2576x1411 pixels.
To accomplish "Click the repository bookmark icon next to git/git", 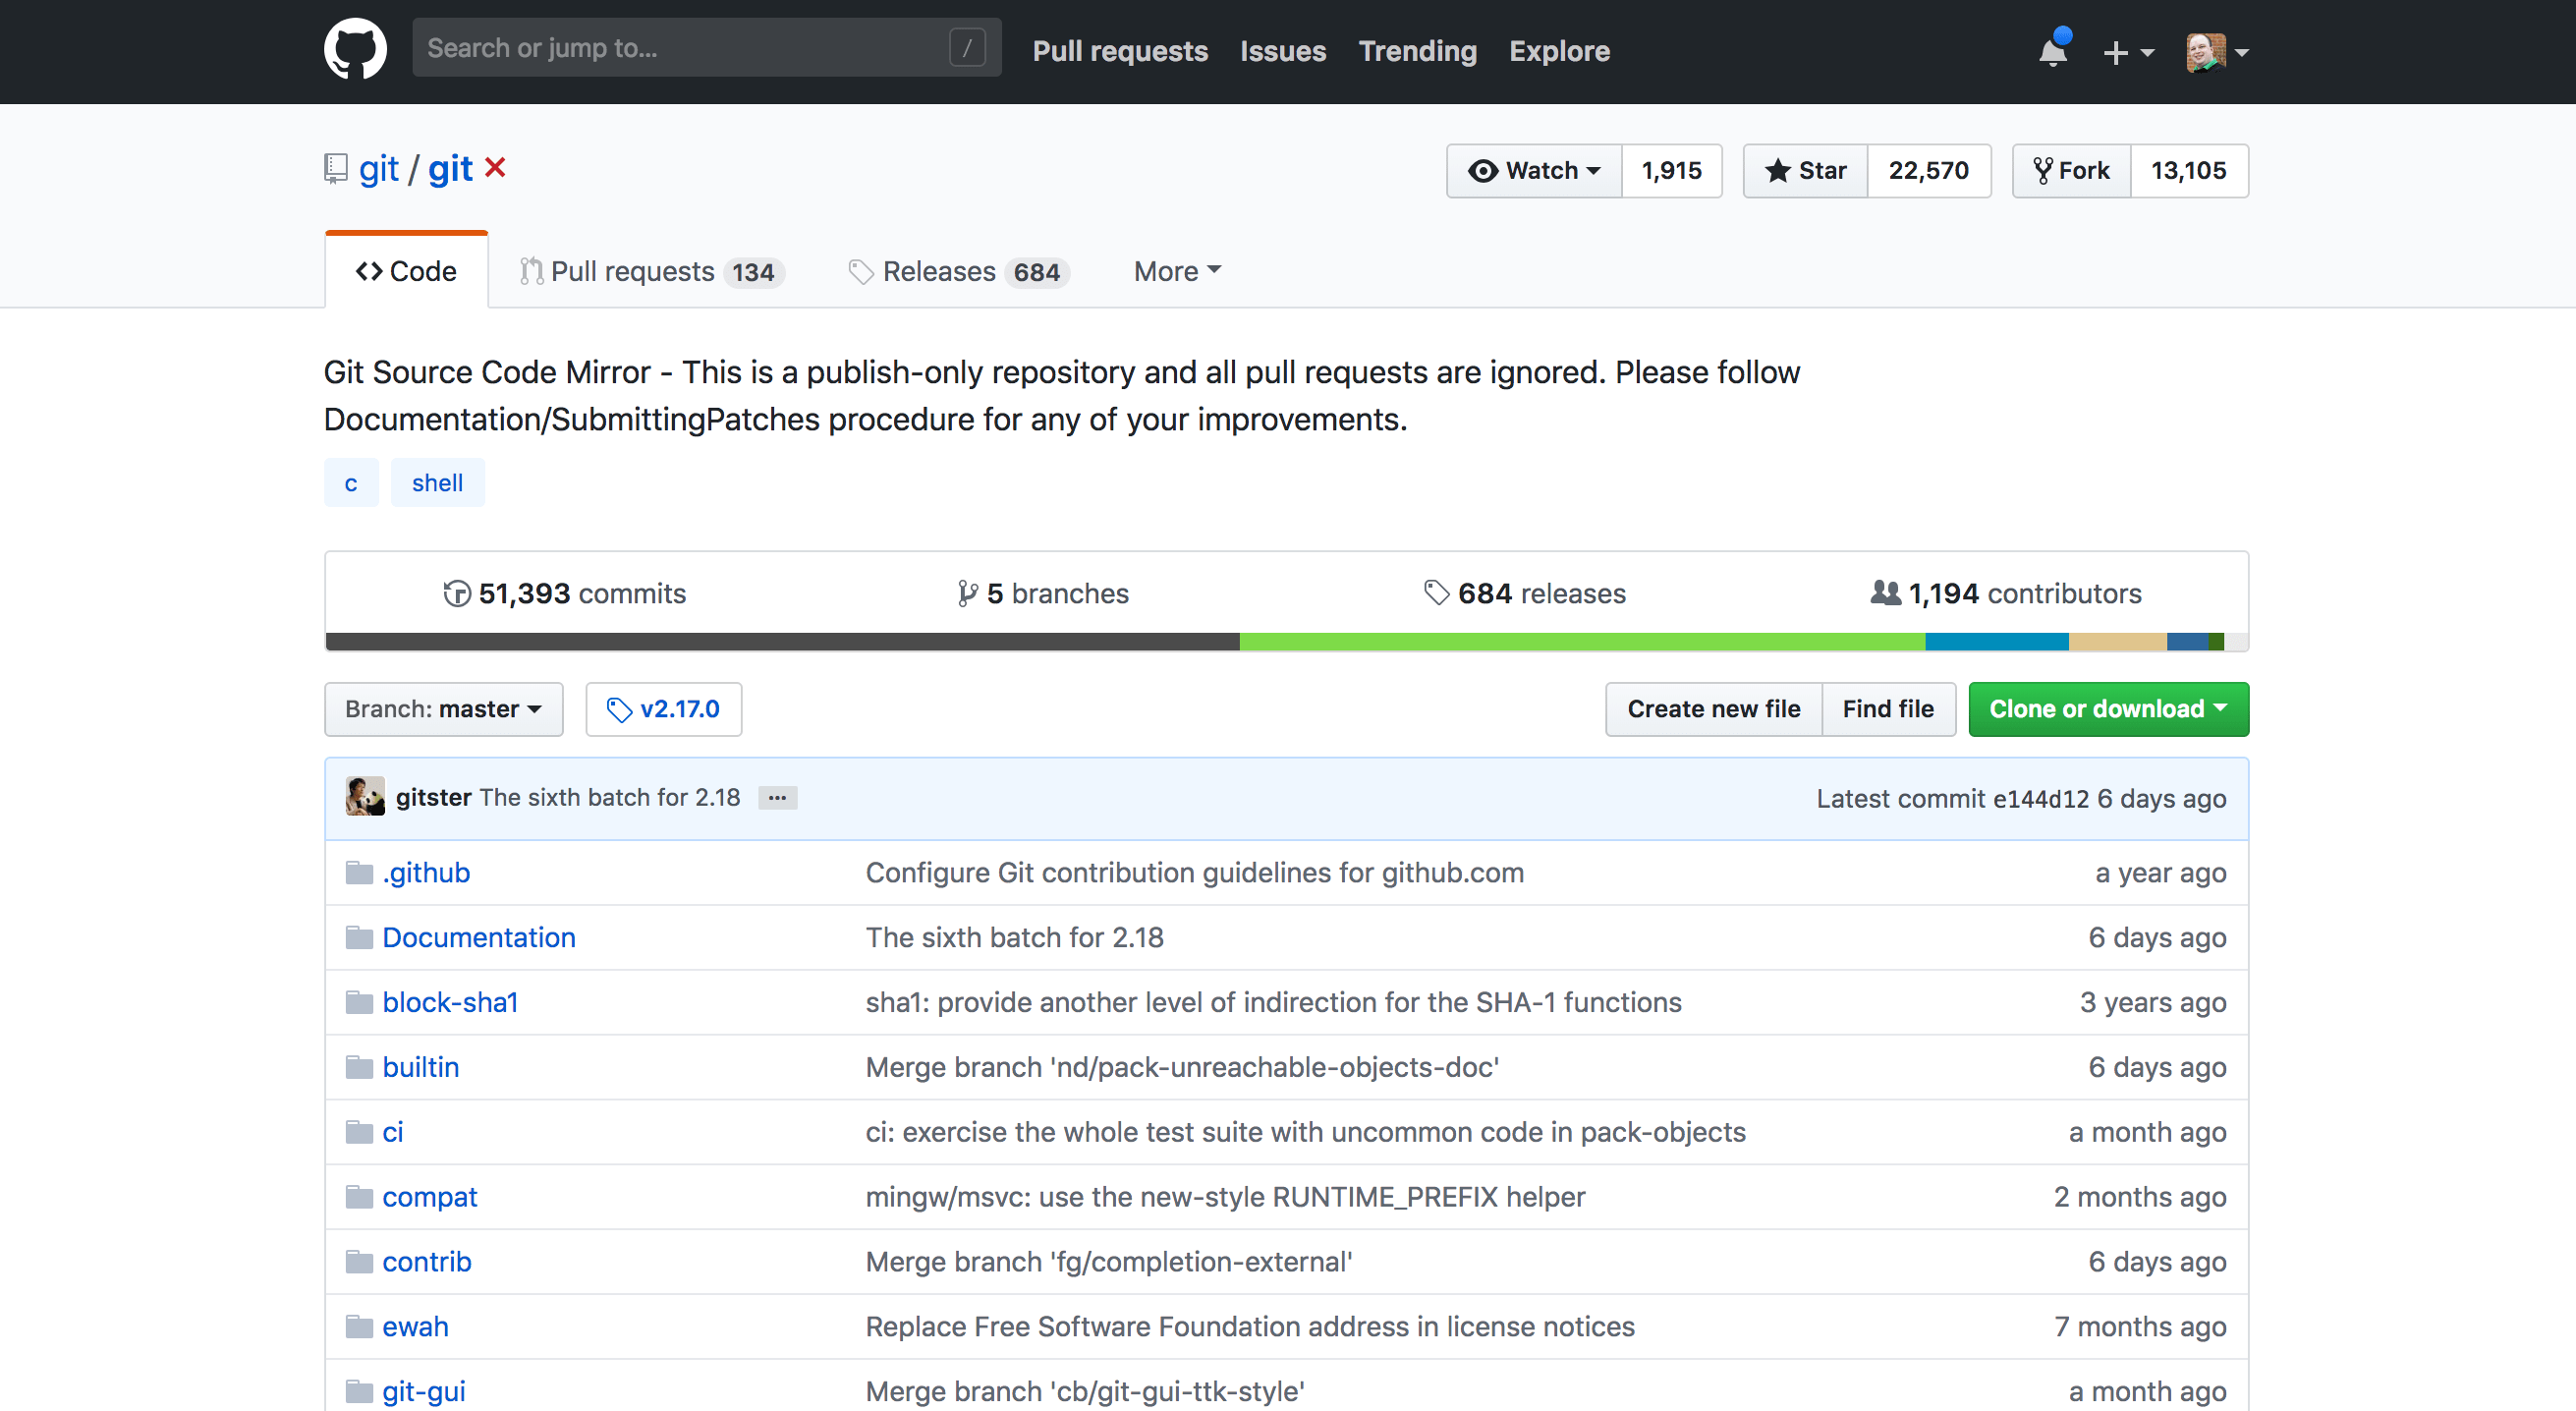I will coord(334,168).
